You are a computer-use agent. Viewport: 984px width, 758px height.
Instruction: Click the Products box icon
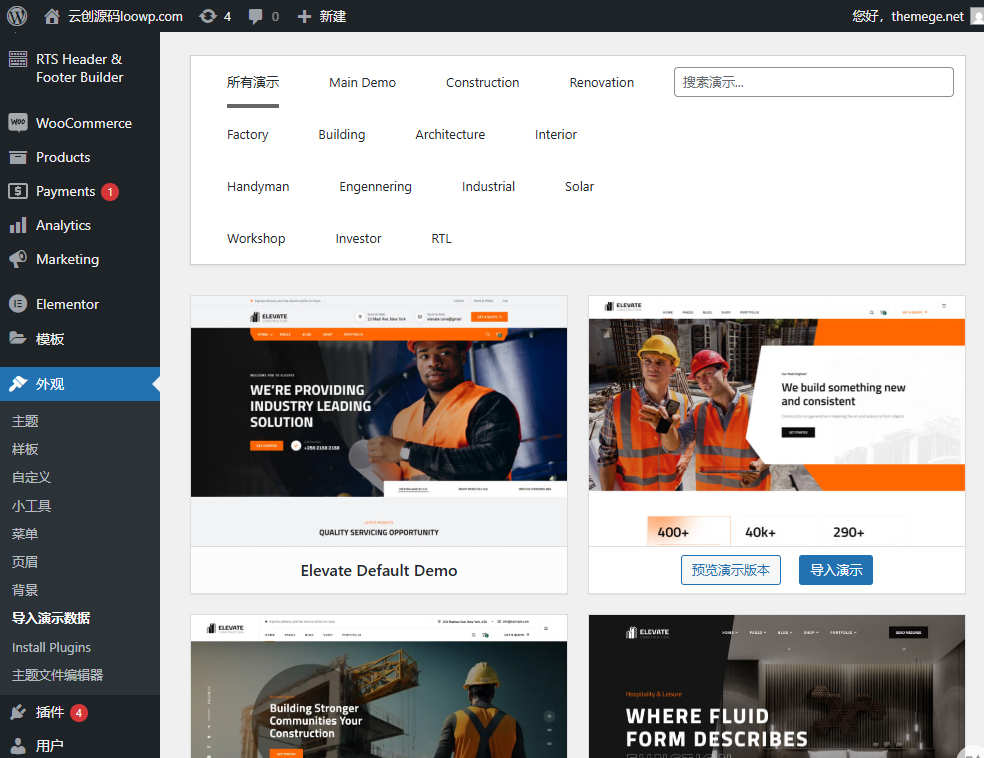18,157
